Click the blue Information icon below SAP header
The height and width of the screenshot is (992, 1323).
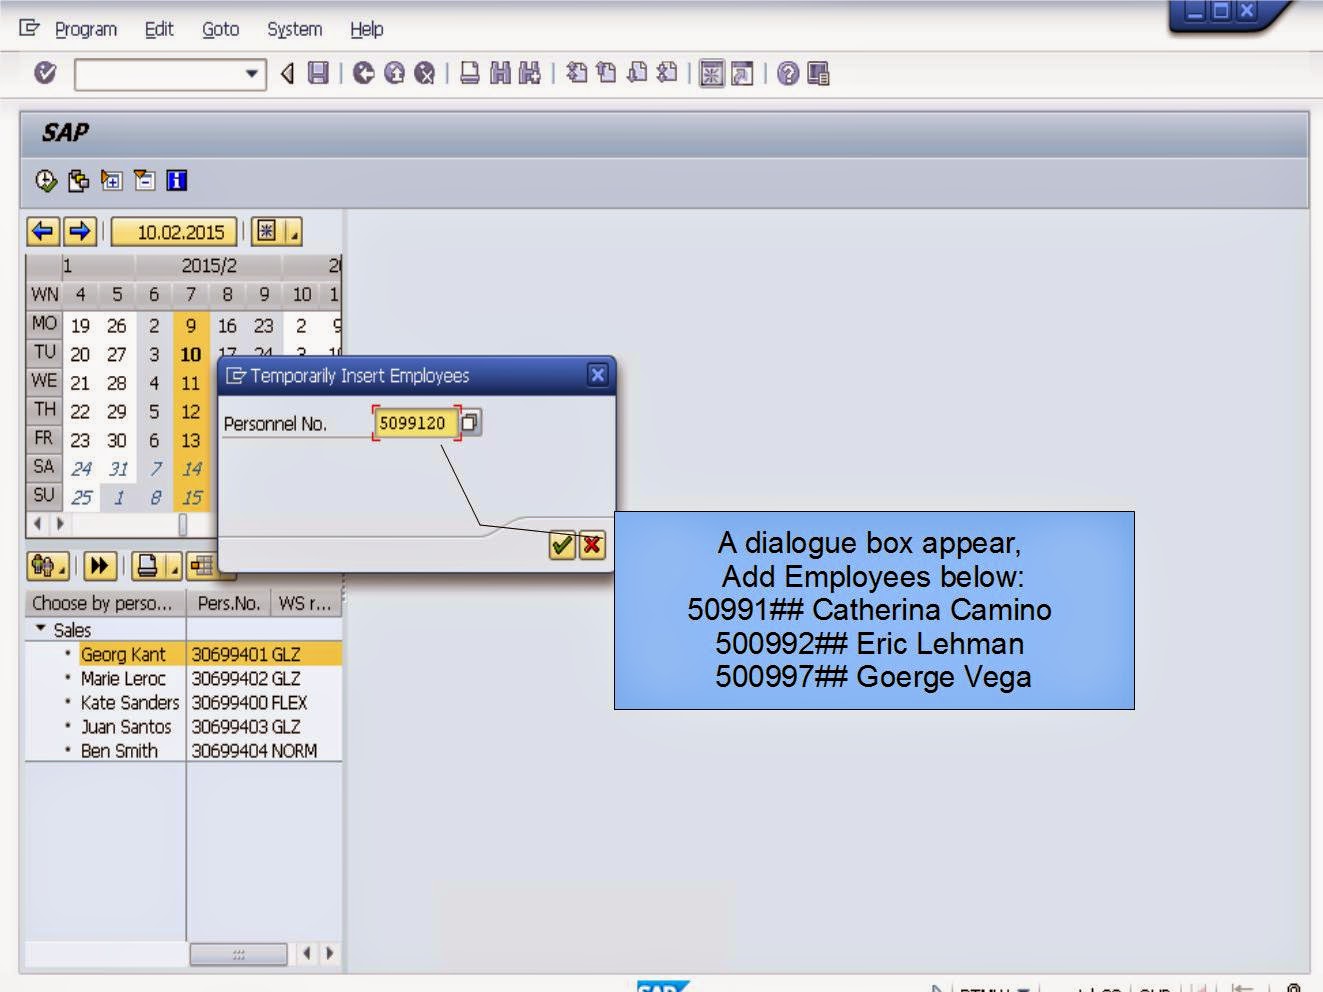click(179, 181)
